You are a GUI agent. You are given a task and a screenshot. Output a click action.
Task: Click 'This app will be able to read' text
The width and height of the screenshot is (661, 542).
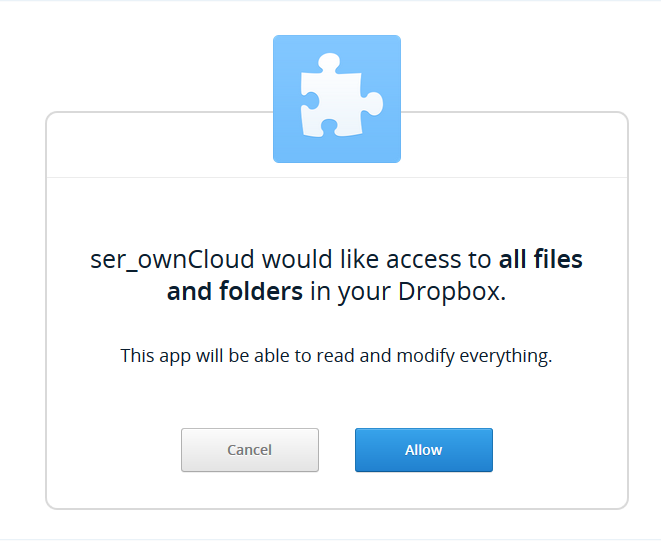[x=336, y=356]
